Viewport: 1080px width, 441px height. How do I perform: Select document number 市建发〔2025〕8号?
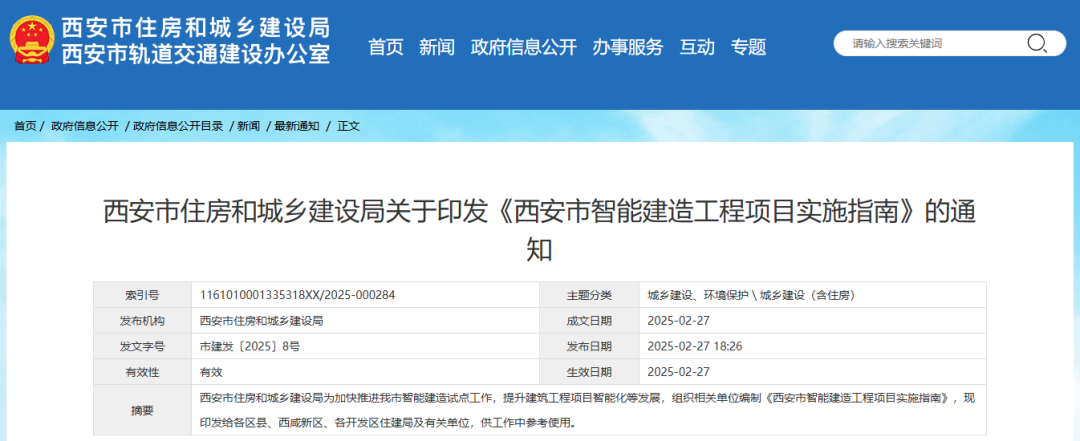(x=250, y=346)
